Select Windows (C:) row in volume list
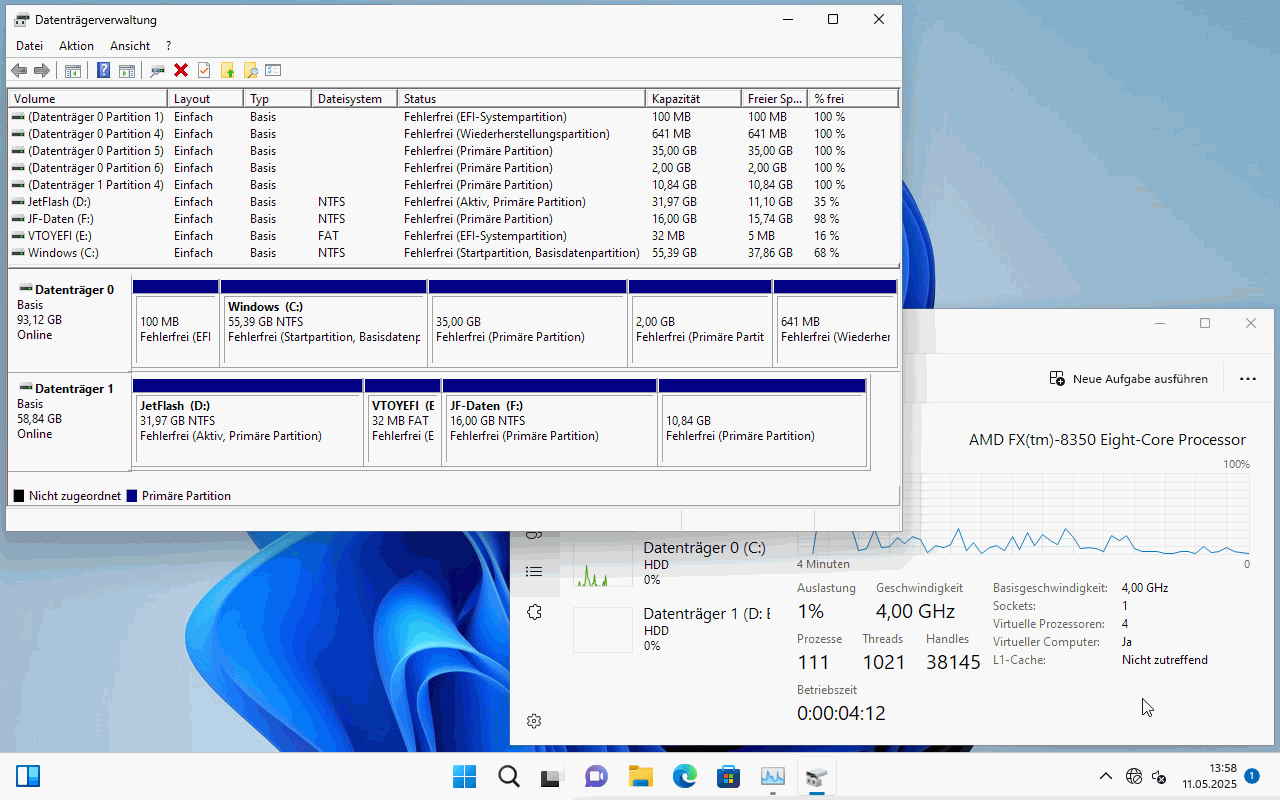Viewport: 1280px width, 800px height. pyautogui.click(x=454, y=253)
